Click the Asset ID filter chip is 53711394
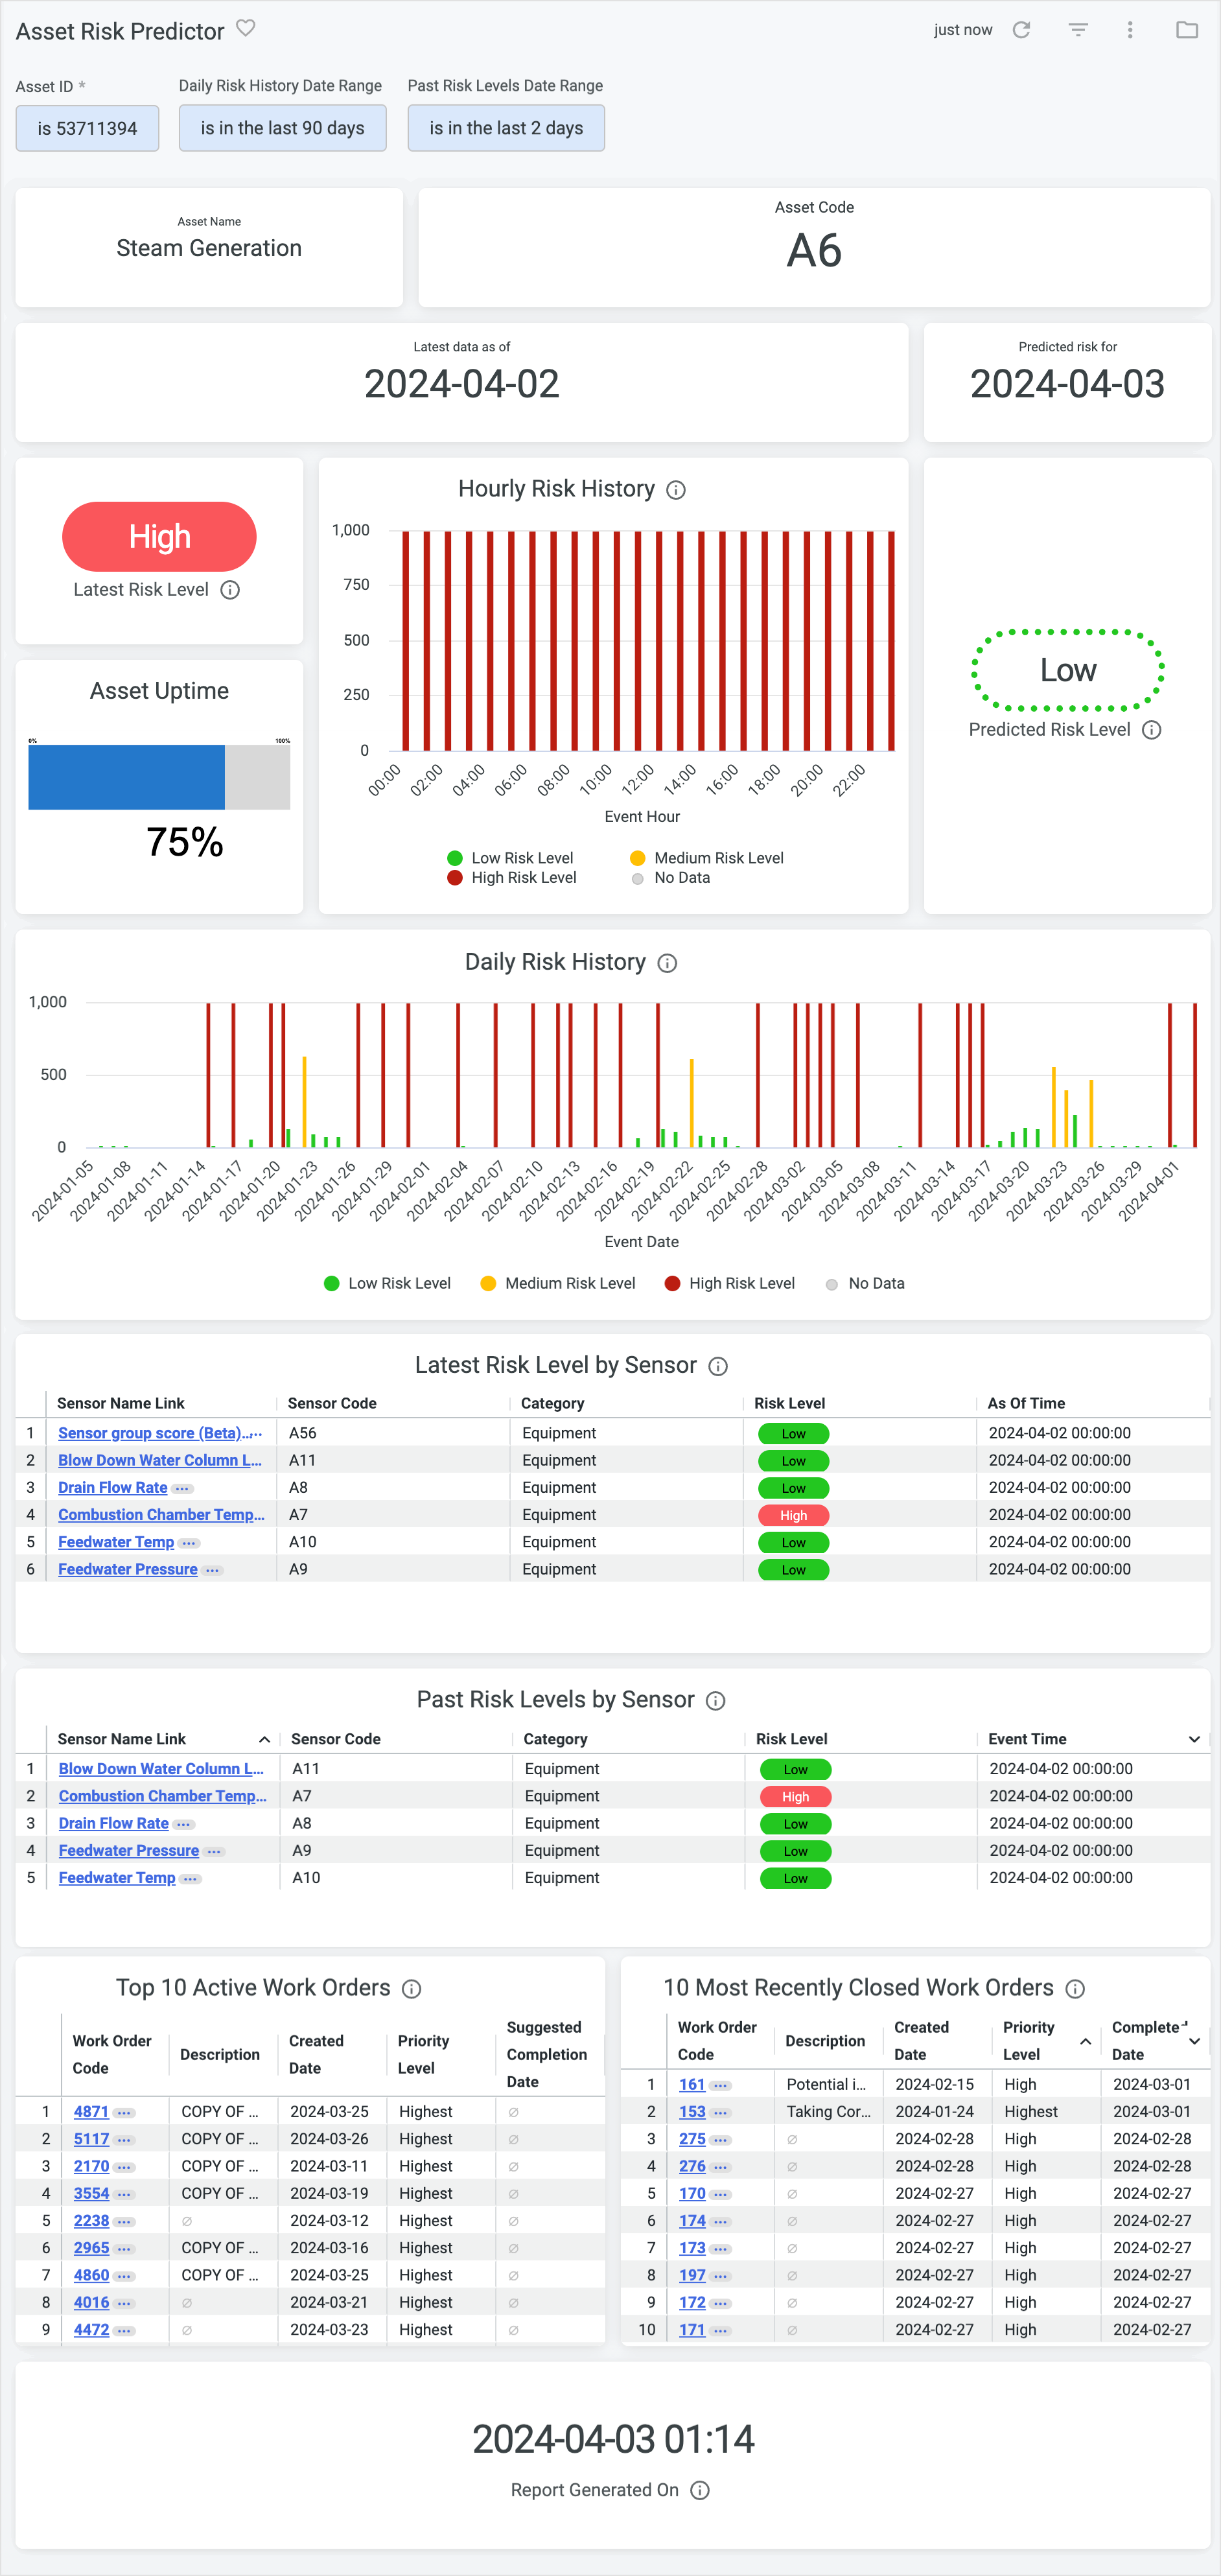This screenshot has width=1221, height=2576. click(x=87, y=128)
